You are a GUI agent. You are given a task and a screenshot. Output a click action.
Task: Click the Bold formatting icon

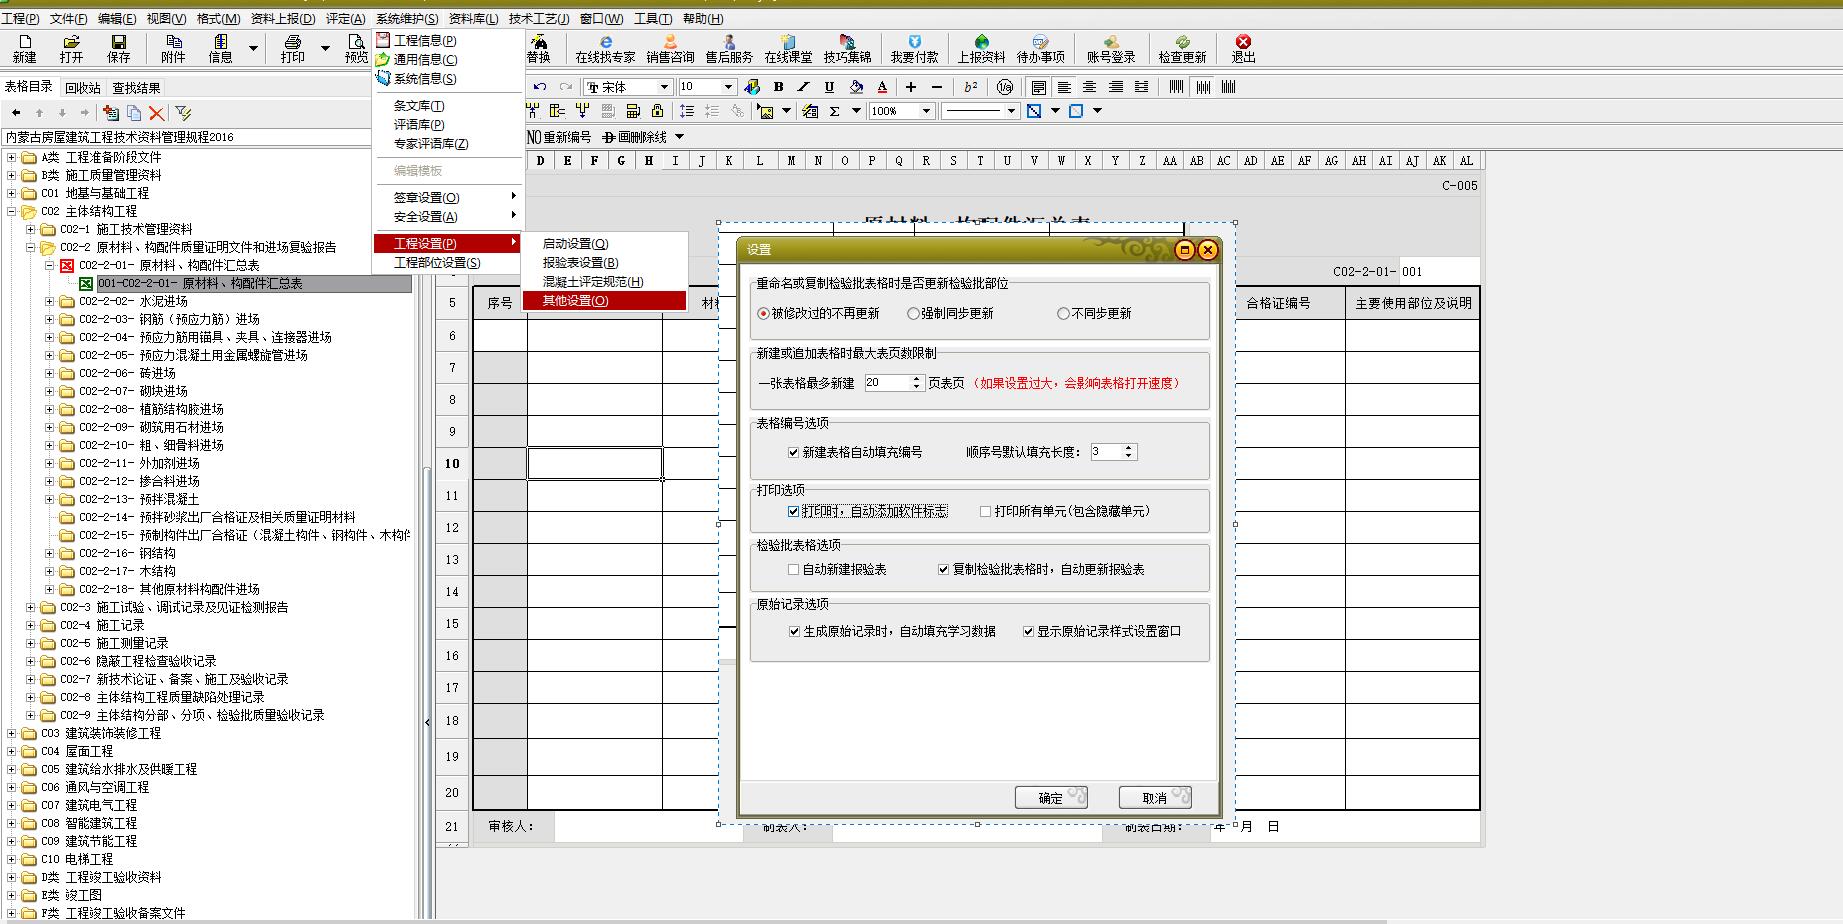[x=778, y=87]
